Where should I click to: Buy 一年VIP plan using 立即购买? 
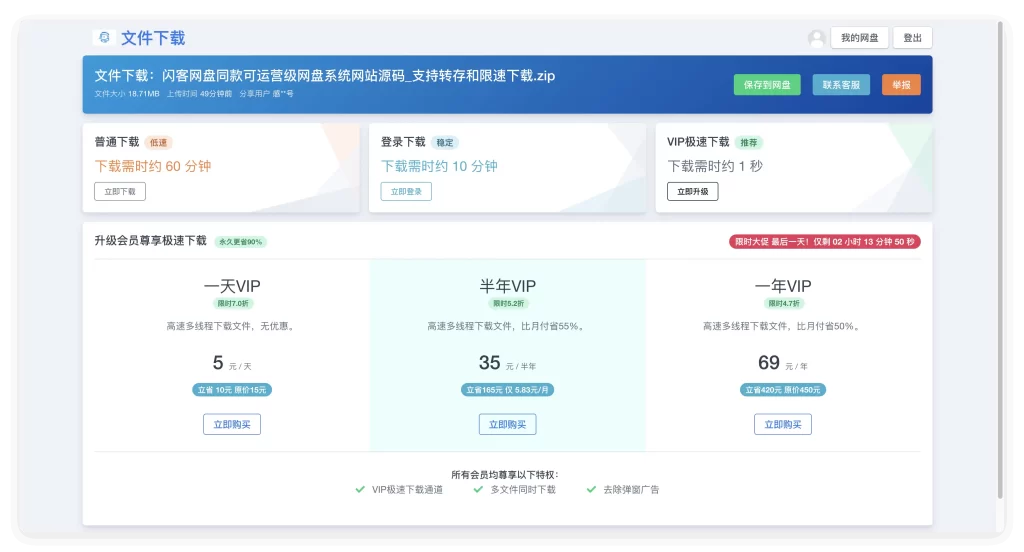[x=783, y=424]
